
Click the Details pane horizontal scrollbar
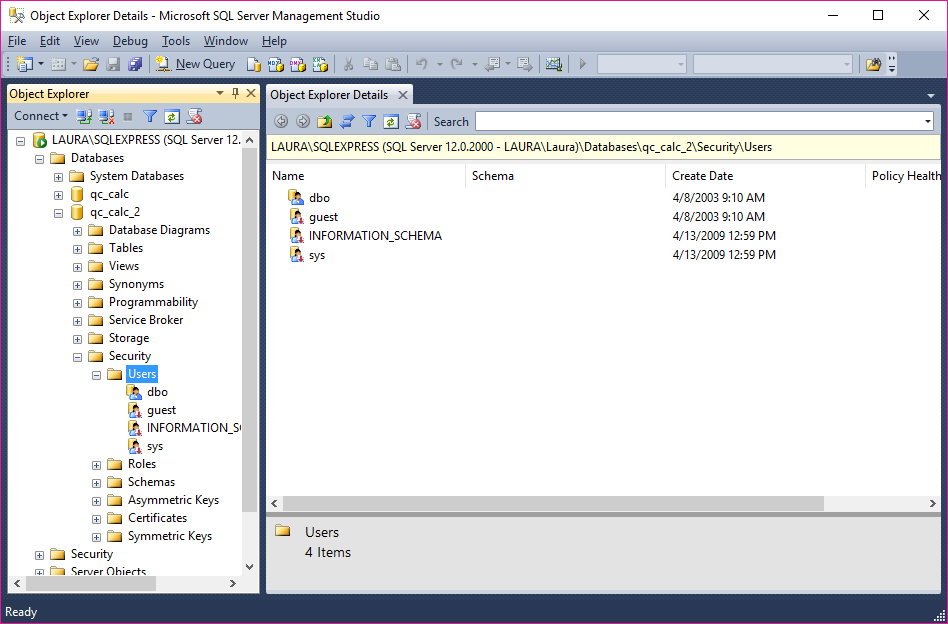553,503
